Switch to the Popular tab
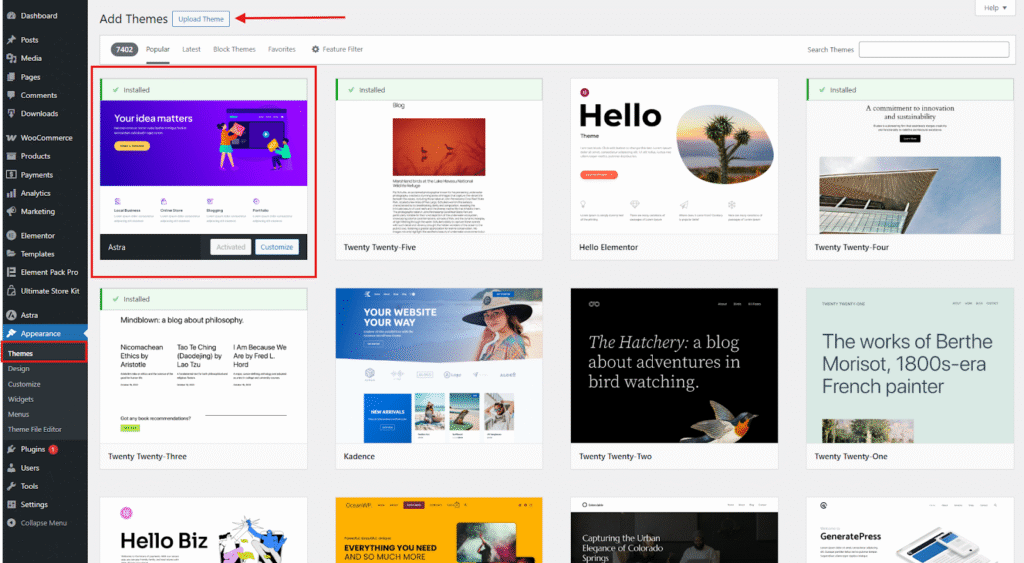Image resolution: width=1024 pixels, height=563 pixels. click(157, 50)
